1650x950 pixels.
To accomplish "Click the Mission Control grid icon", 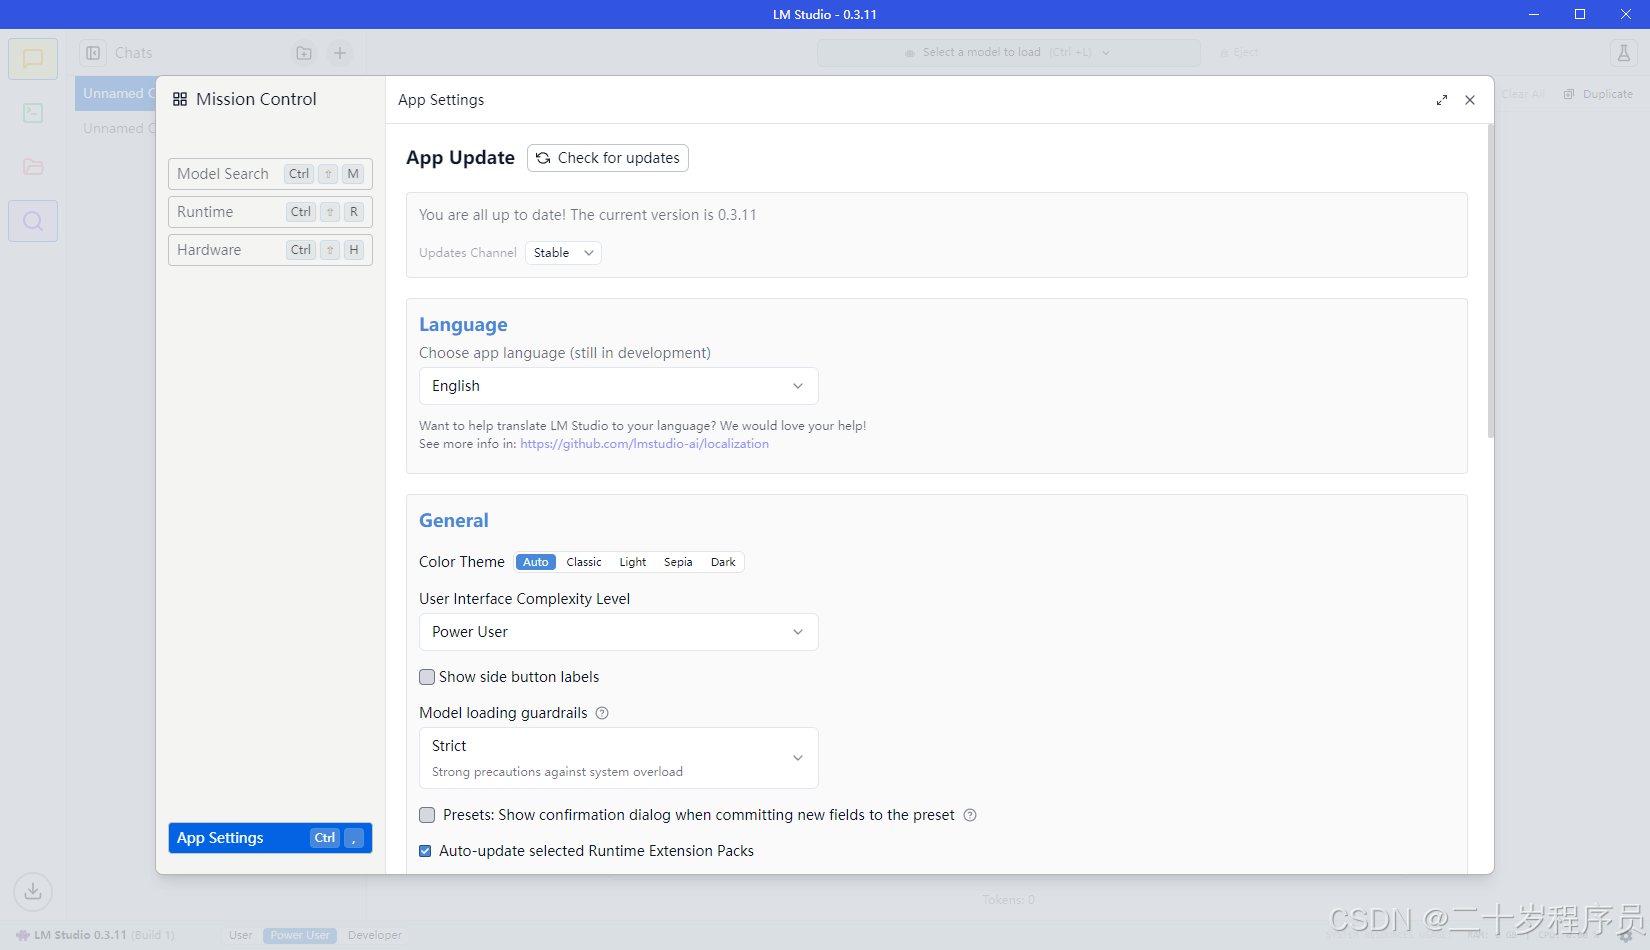I will 180,99.
